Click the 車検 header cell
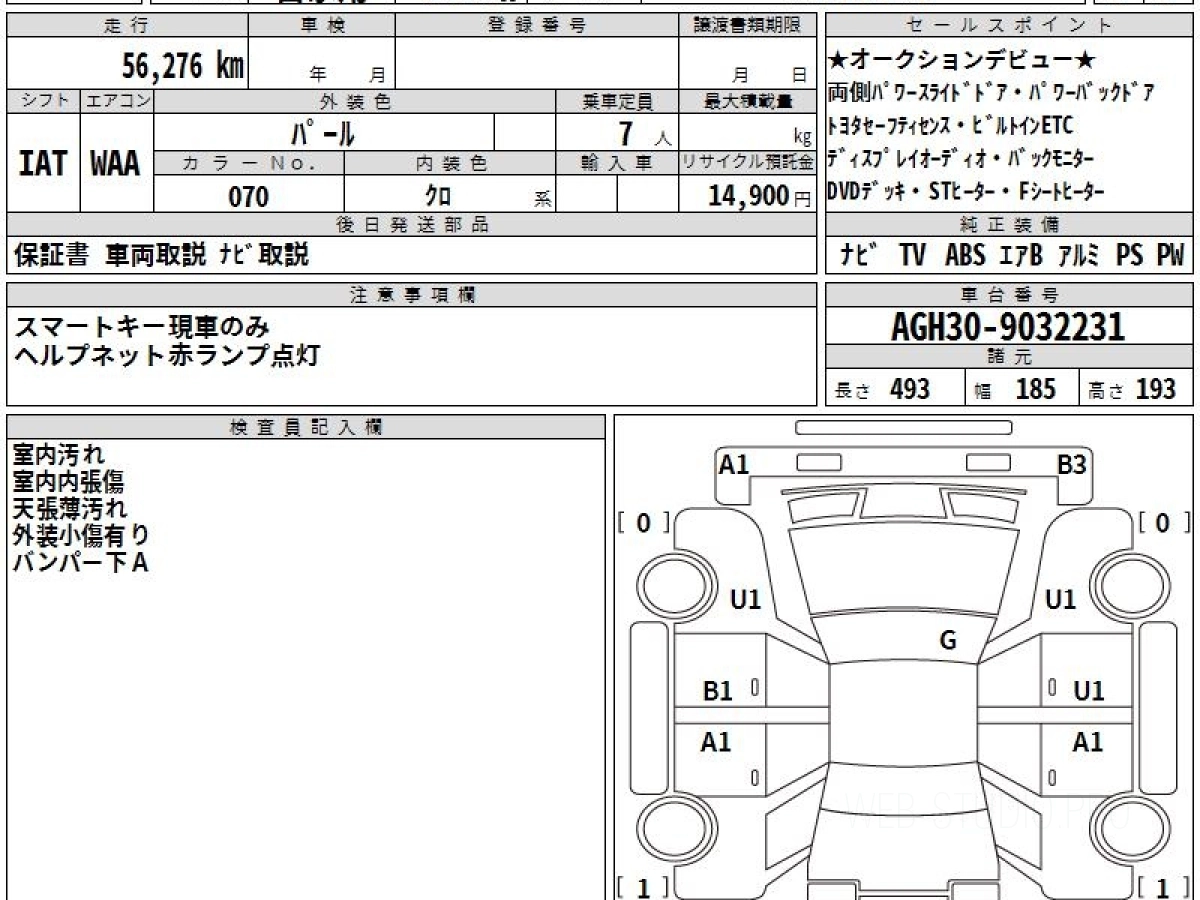1200x900 pixels. (x=322, y=26)
